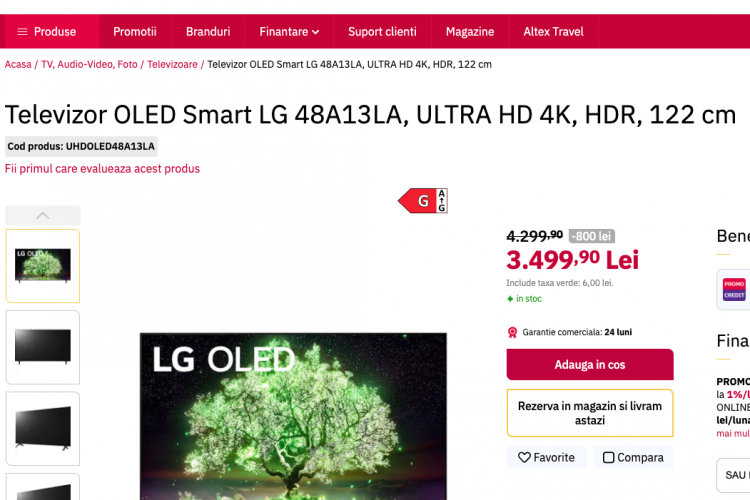Open Suport clienti page
This screenshot has height=500, width=750.
click(x=382, y=32)
